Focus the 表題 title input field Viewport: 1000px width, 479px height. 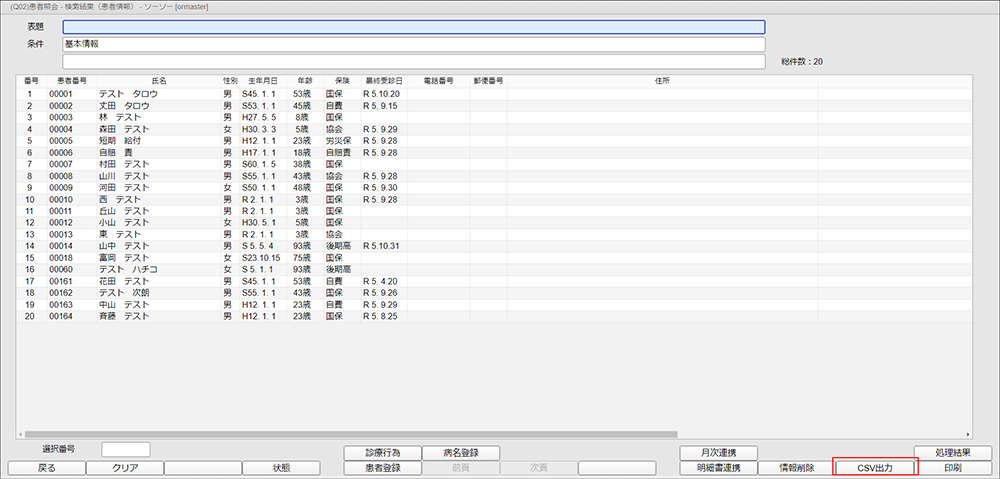tap(413, 27)
